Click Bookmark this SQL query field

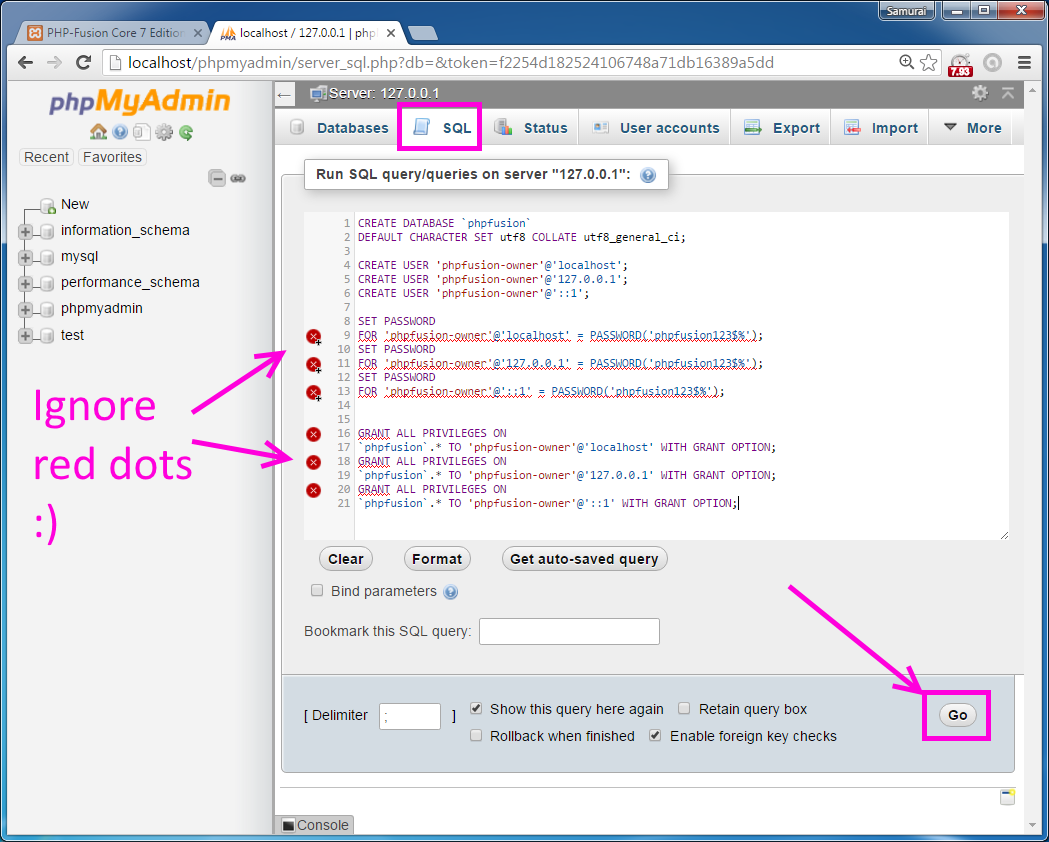click(x=569, y=631)
